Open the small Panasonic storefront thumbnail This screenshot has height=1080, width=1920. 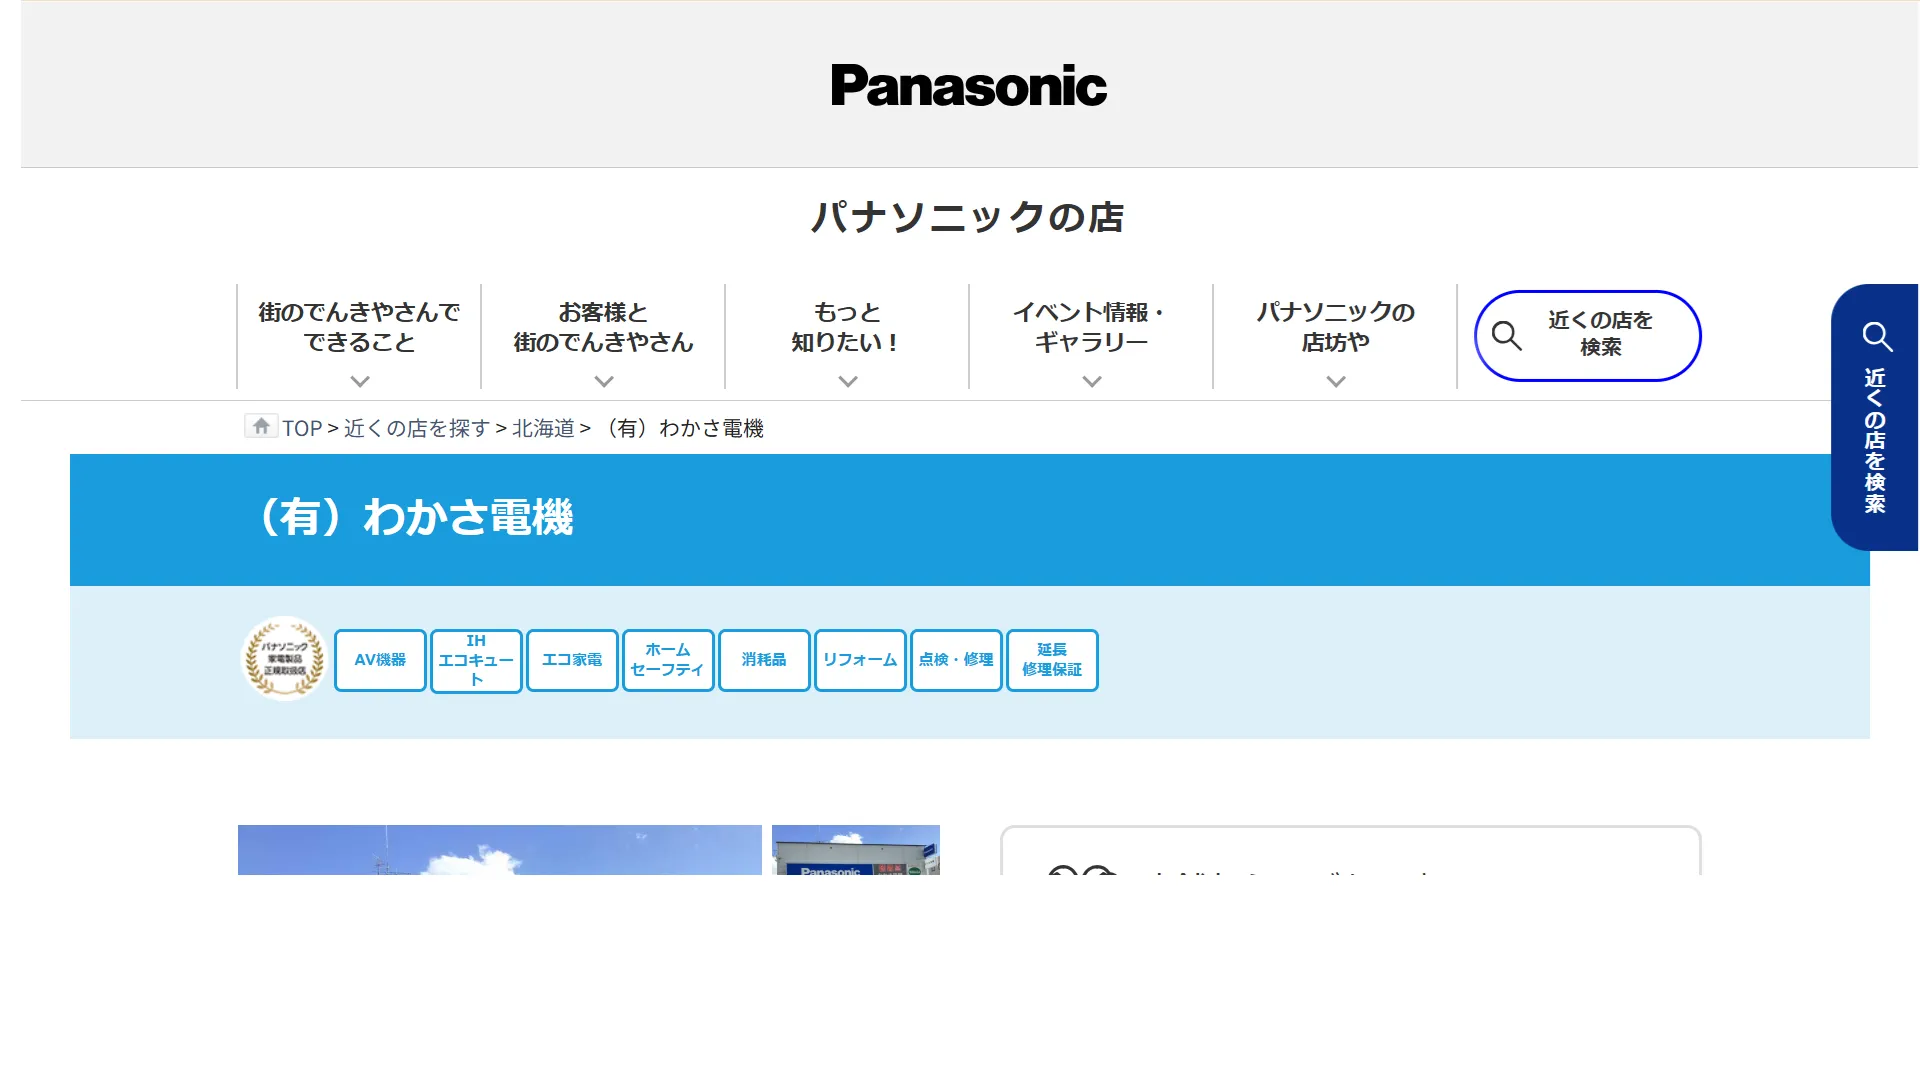pyautogui.click(x=856, y=850)
